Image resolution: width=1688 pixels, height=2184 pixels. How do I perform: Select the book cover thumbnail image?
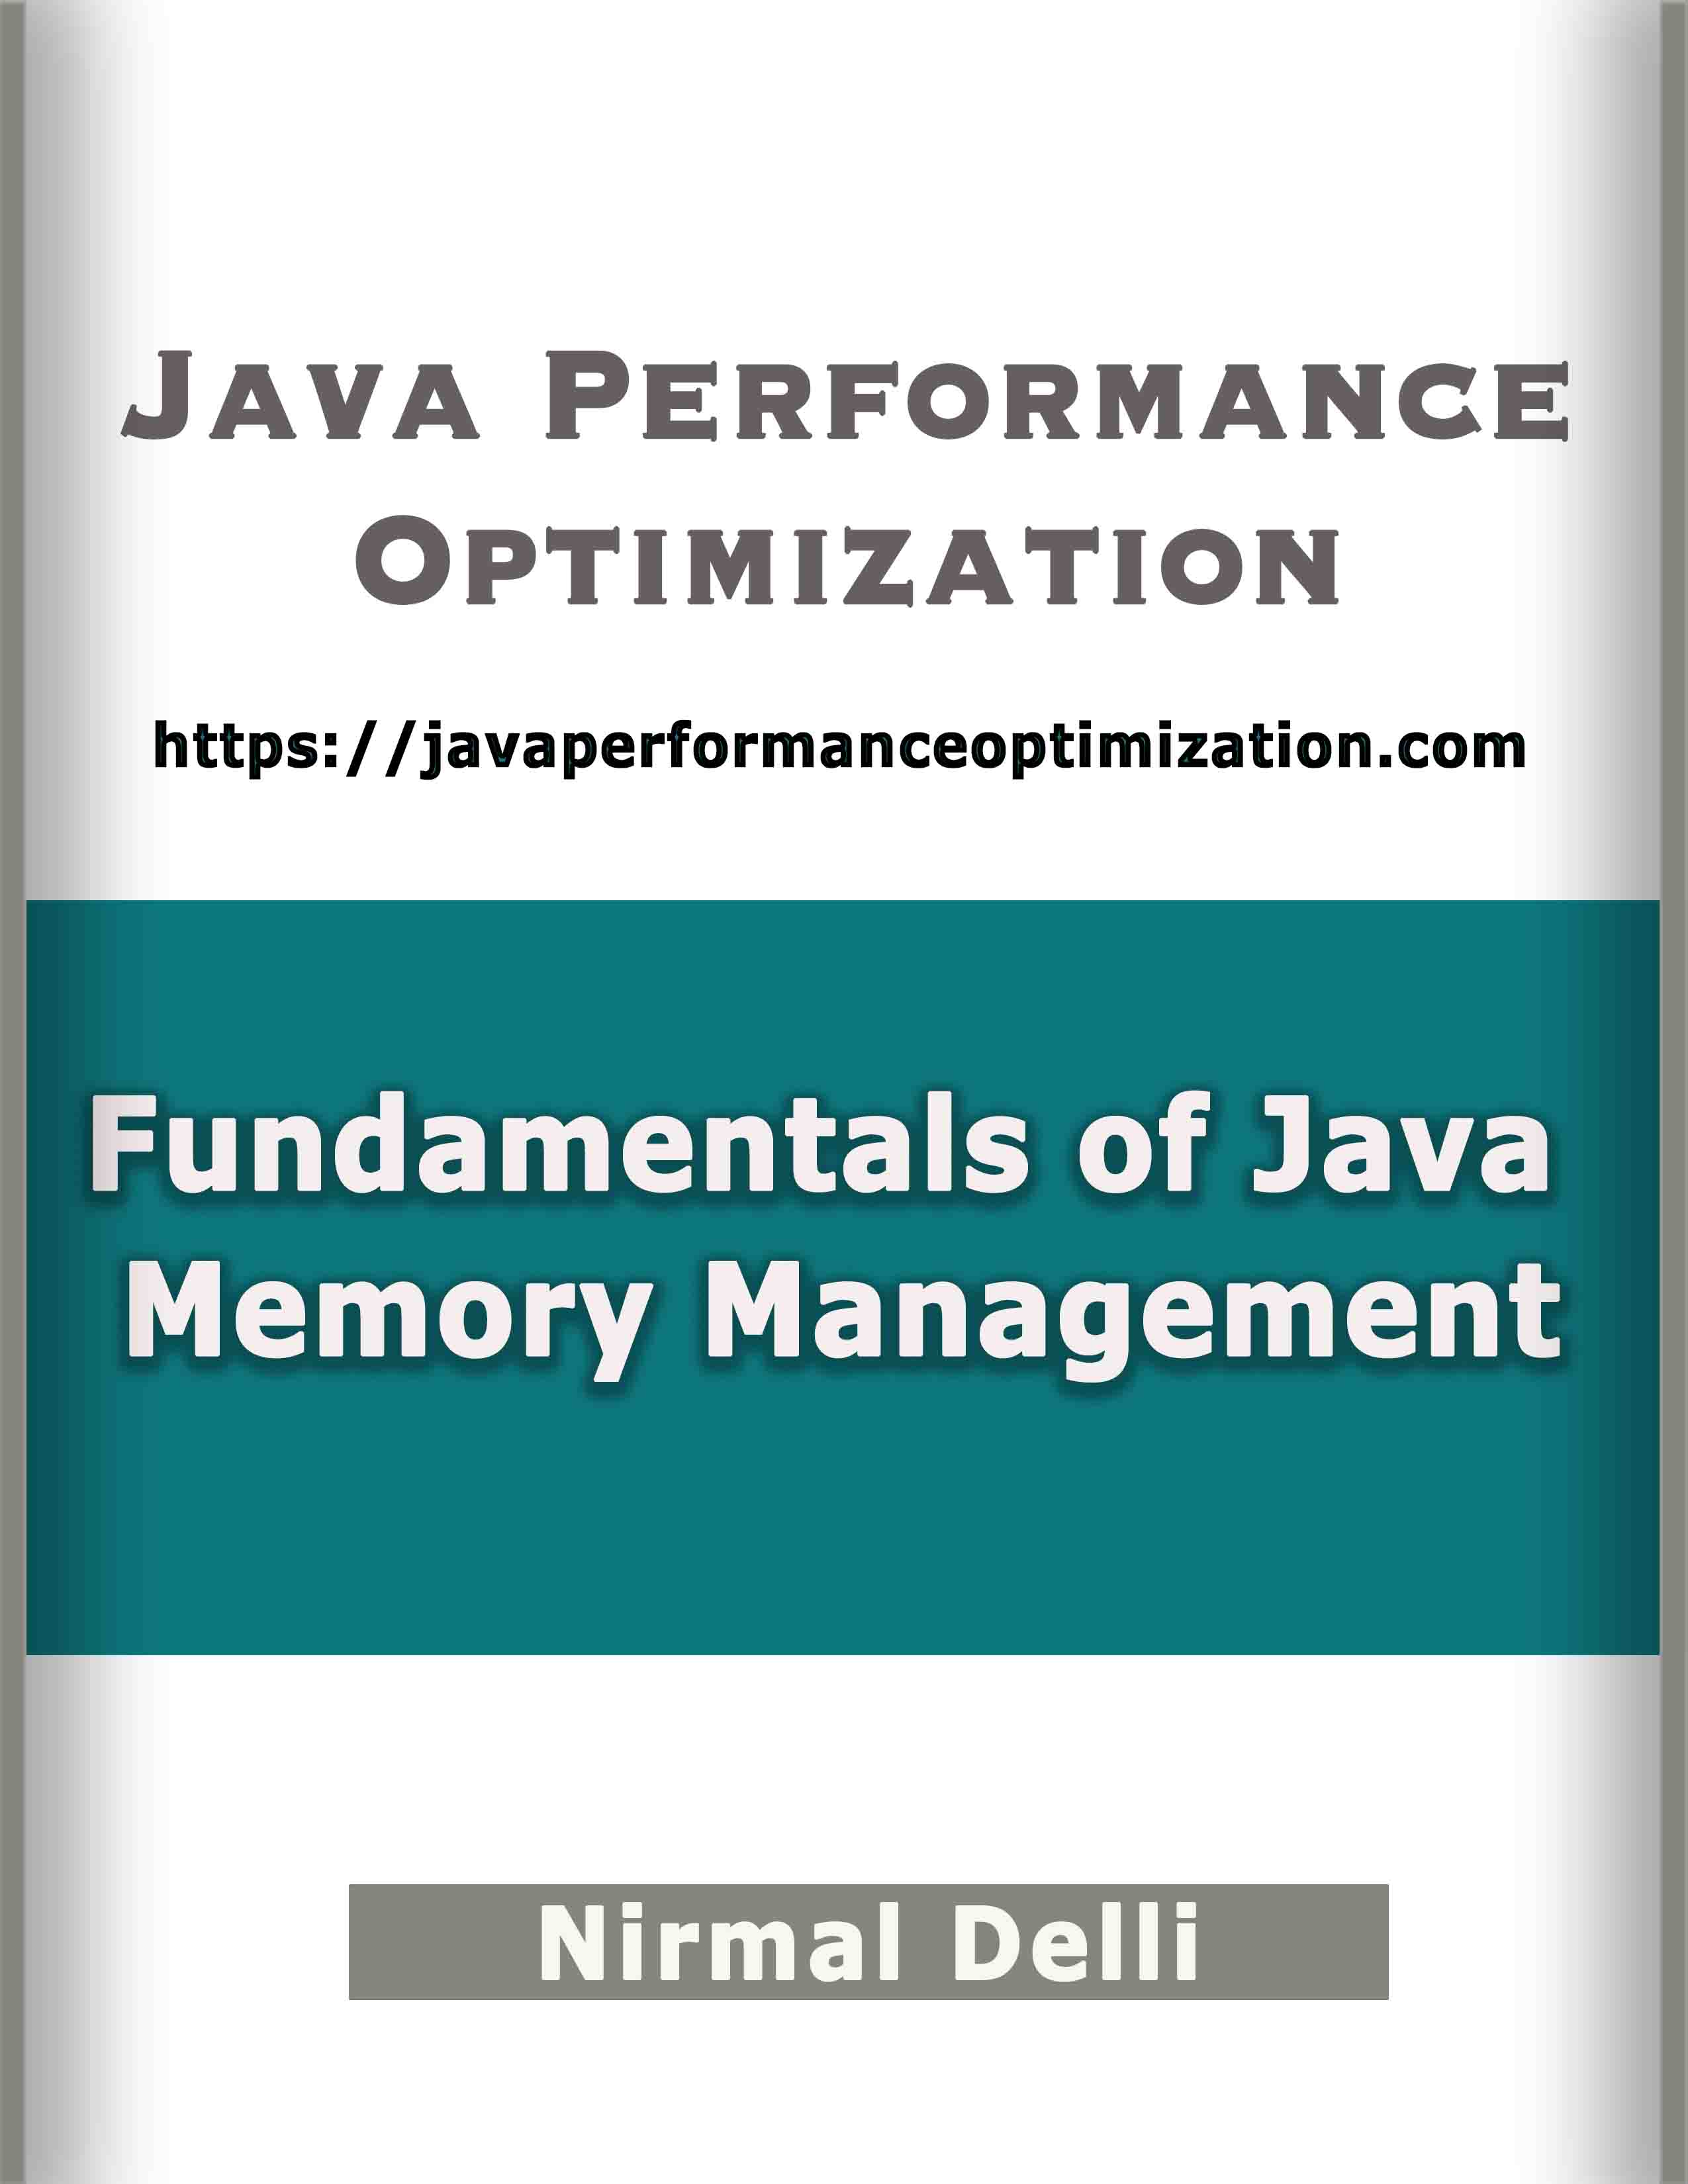pos(844,1092)
